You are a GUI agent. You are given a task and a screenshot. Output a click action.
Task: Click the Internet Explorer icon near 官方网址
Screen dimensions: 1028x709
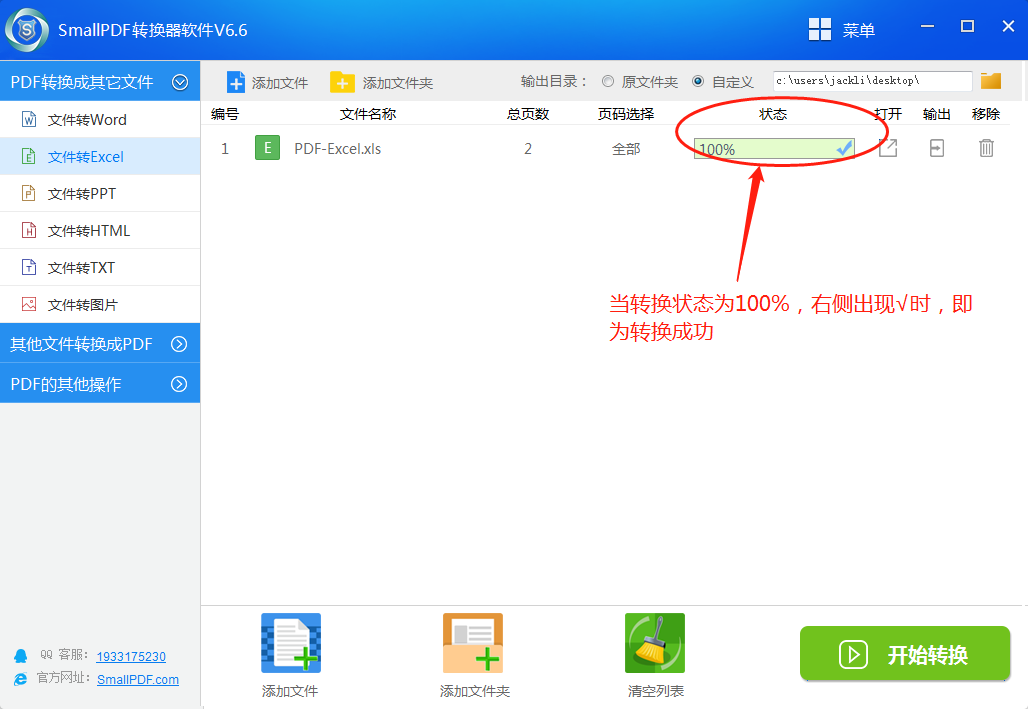pyautogui.click(x=20, y=679)
